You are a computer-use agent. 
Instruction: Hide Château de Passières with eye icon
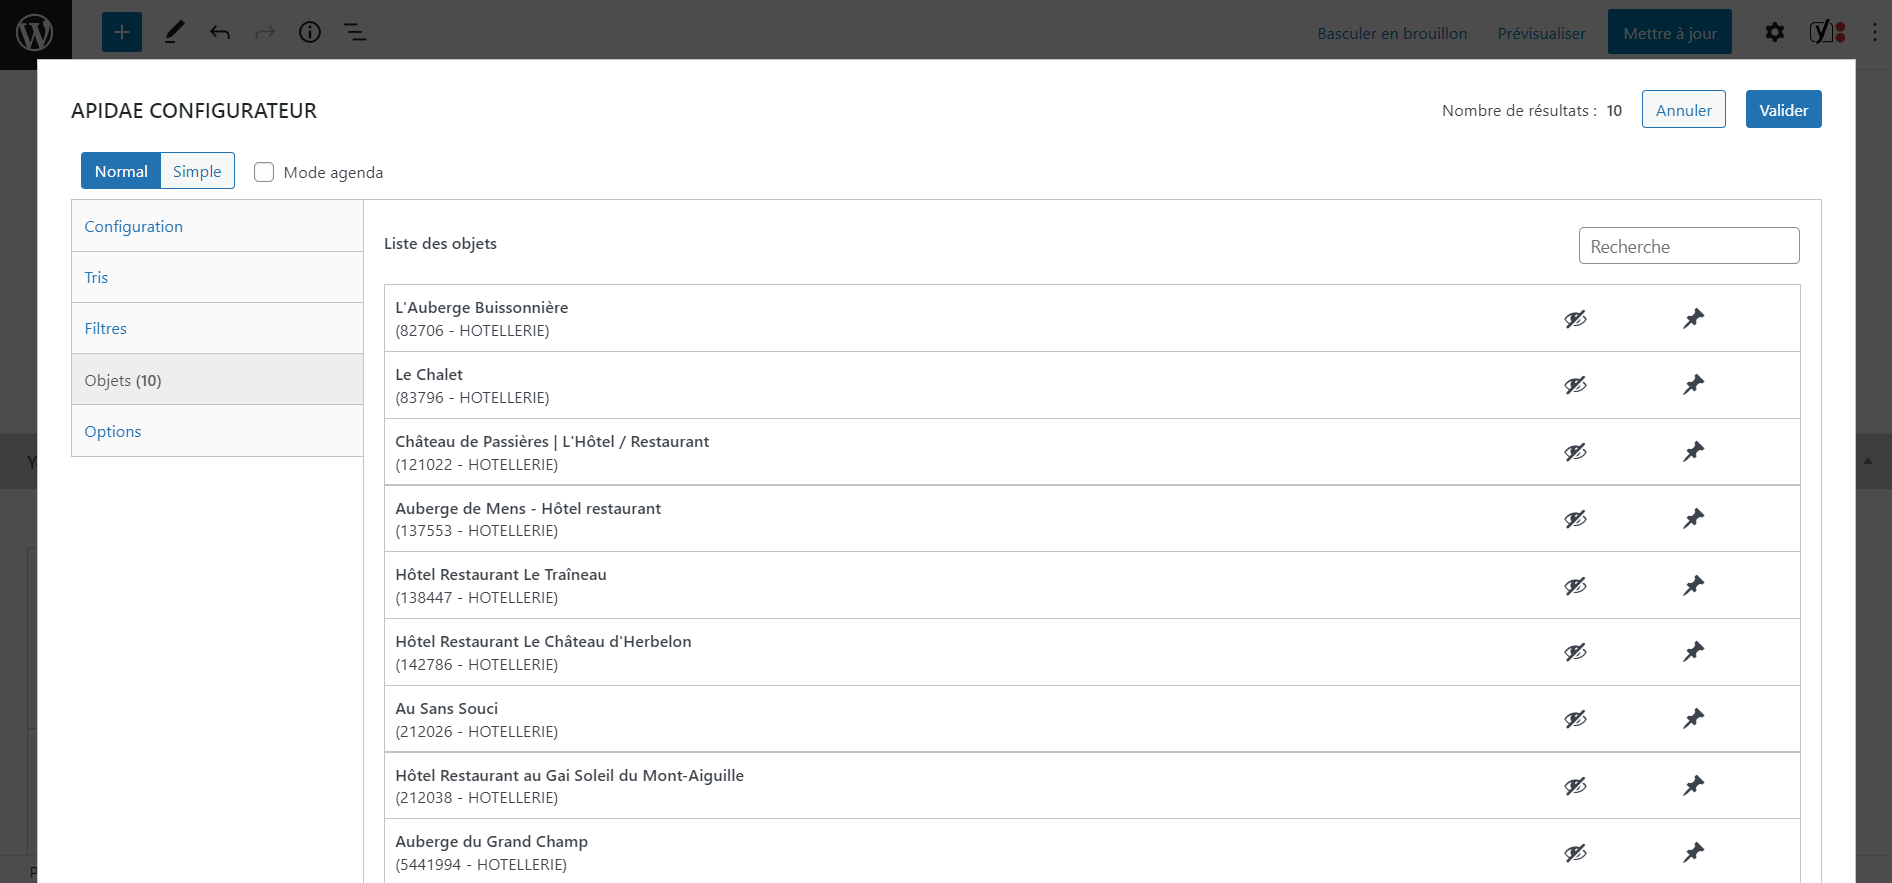click(1576, 452)
